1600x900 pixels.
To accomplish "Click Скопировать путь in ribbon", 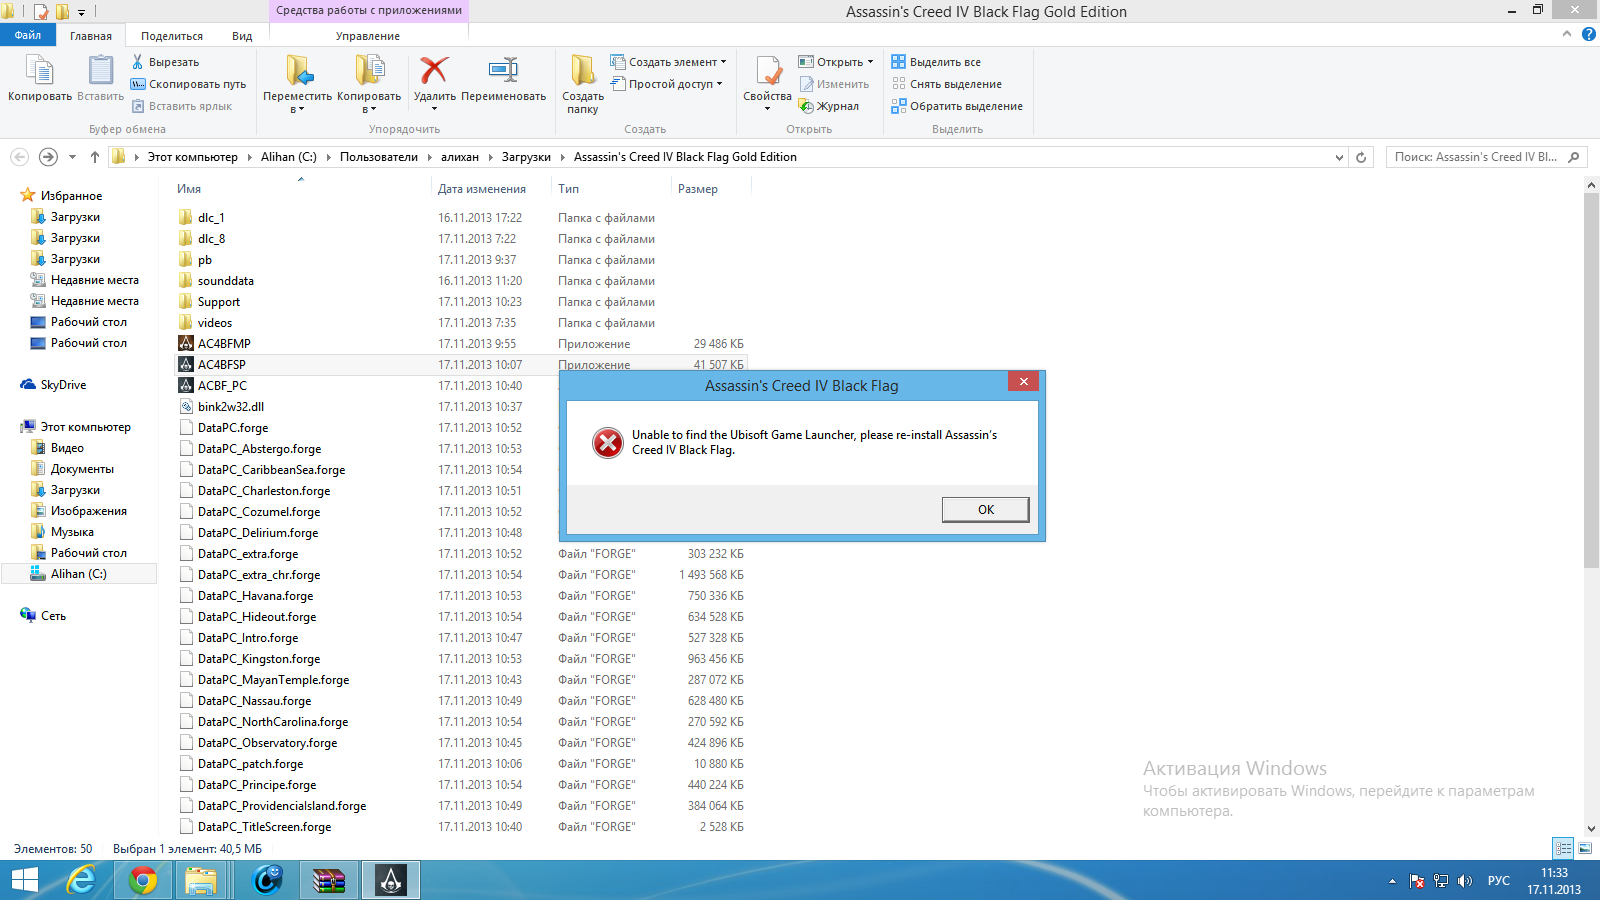I will [188, 84].
